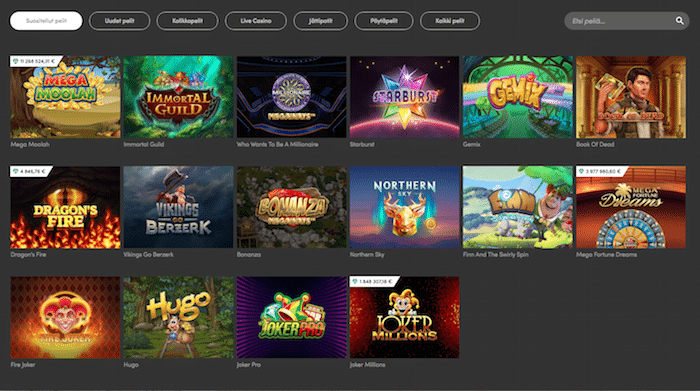Screen dimensions: 700x391
Task: Launch the Hugo slot thumbnail
Action: [178, 317]
